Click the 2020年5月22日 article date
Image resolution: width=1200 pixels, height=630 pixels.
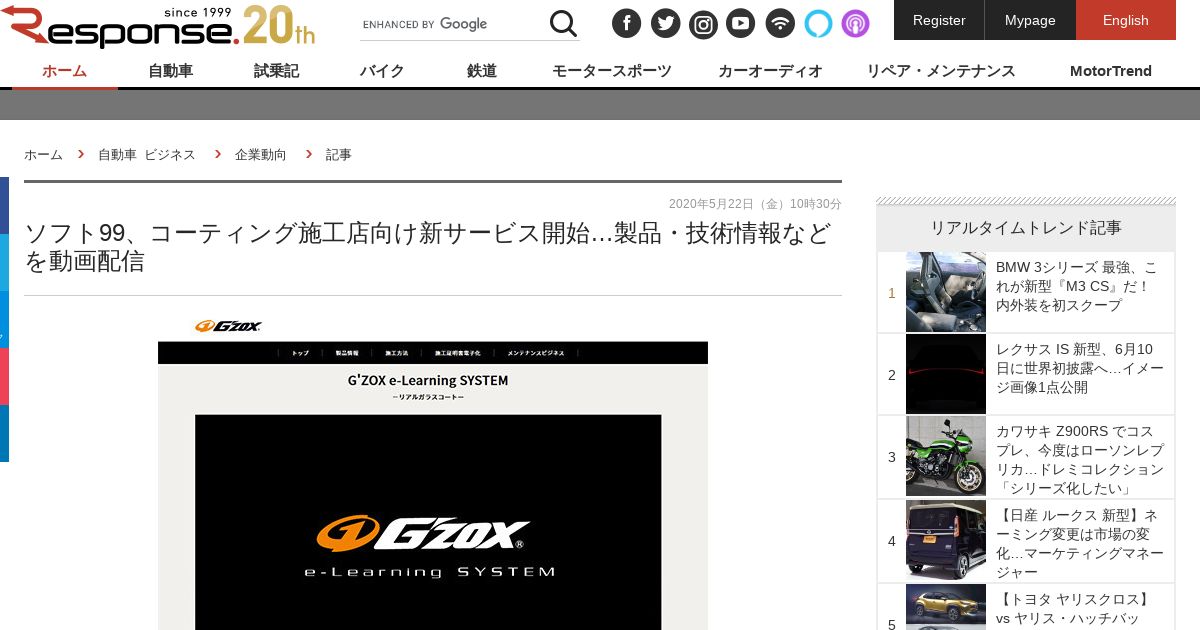pyautogui.click(x=755, y=204)
